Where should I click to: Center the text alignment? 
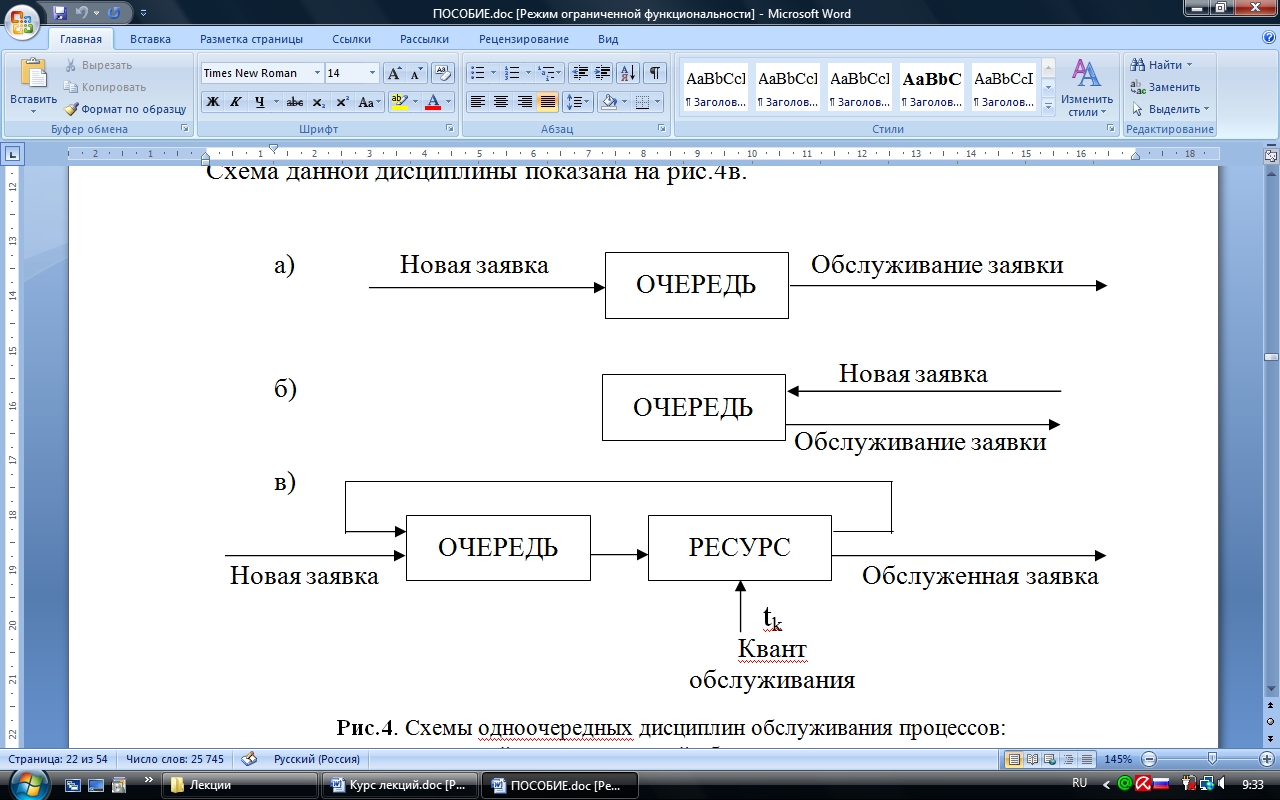point(501,102)
